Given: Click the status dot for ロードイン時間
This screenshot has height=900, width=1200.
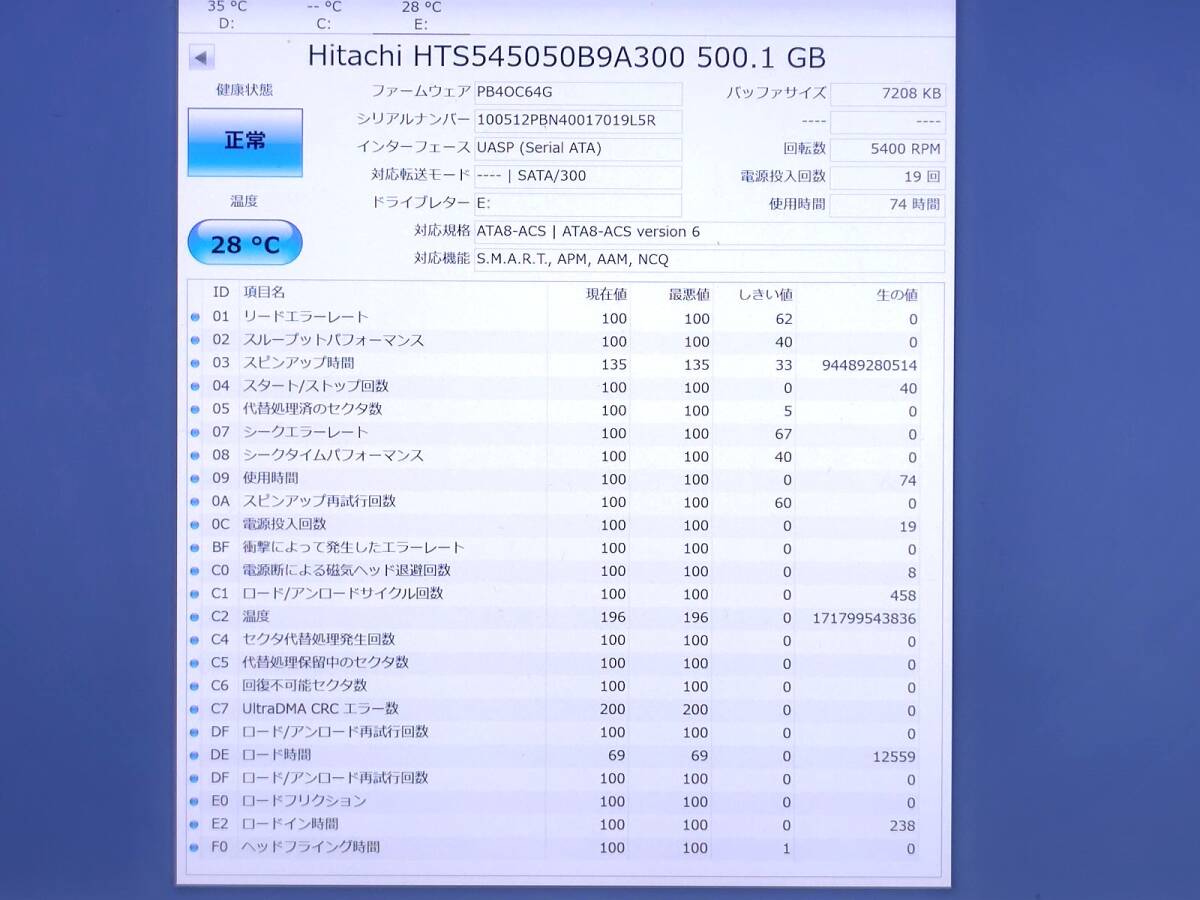Looking at the screenshot, I should point(195,824).
